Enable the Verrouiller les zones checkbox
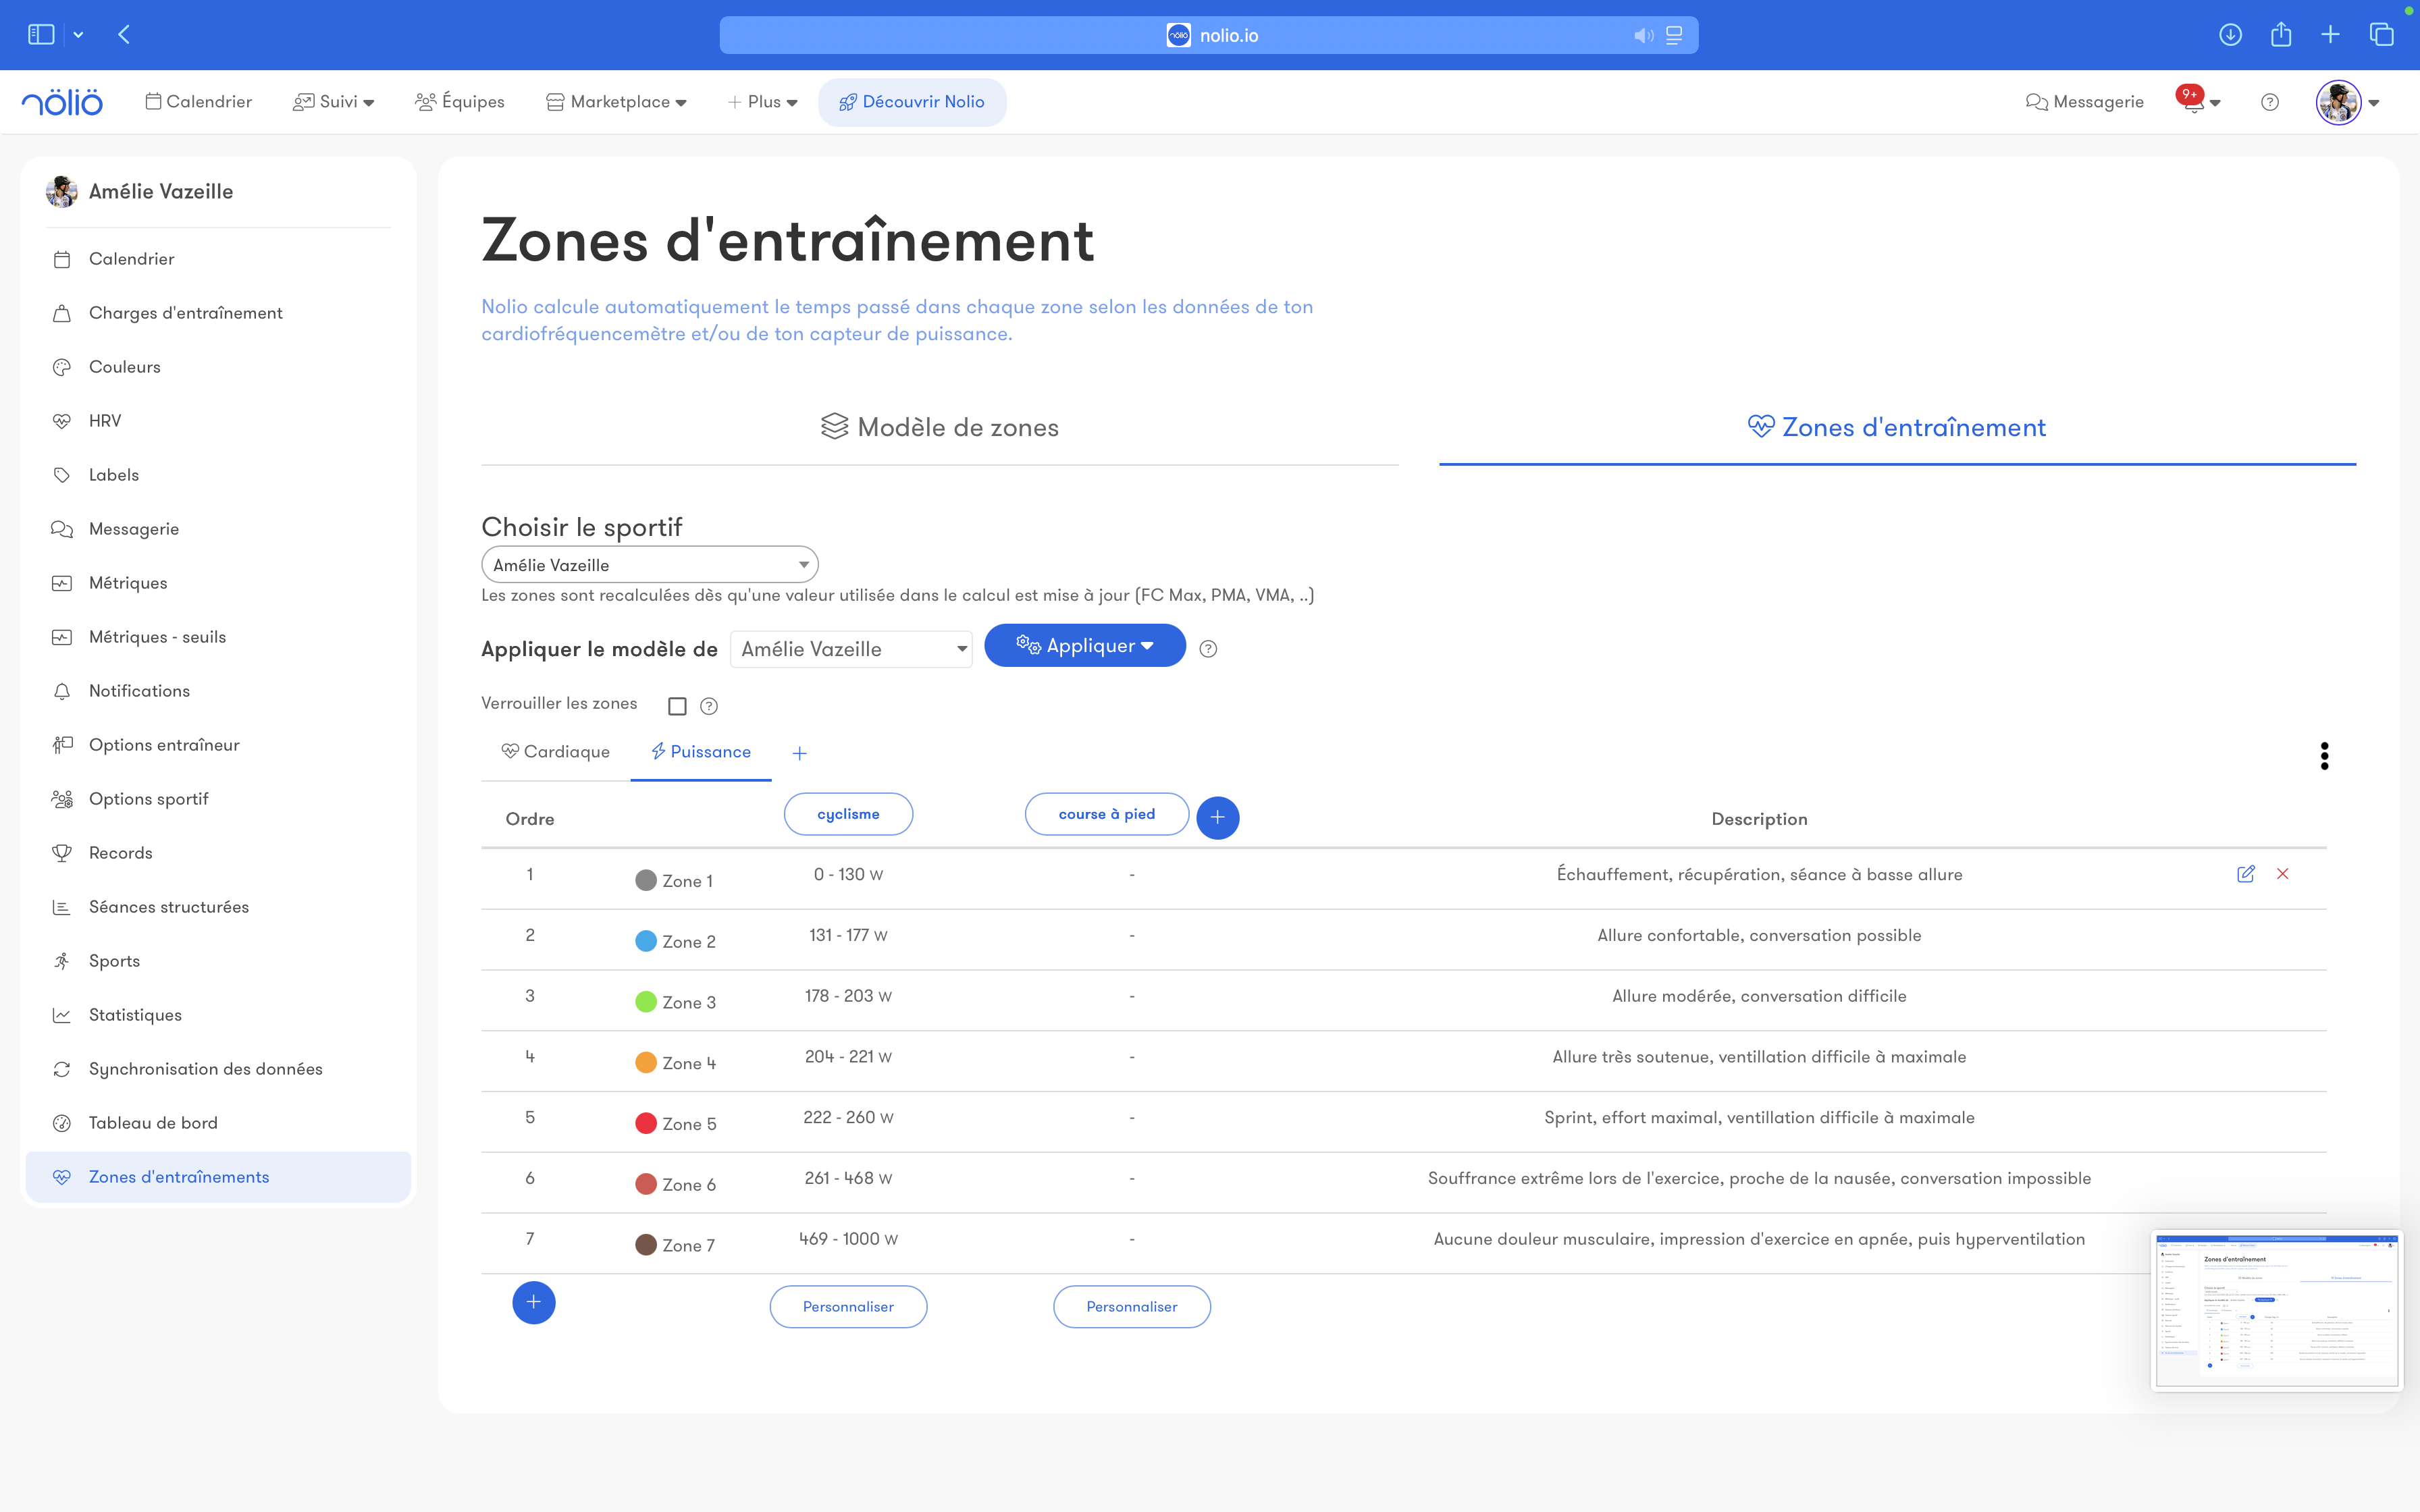The width and height of the screenshot is (2420, 1512). tap(677, 706)
